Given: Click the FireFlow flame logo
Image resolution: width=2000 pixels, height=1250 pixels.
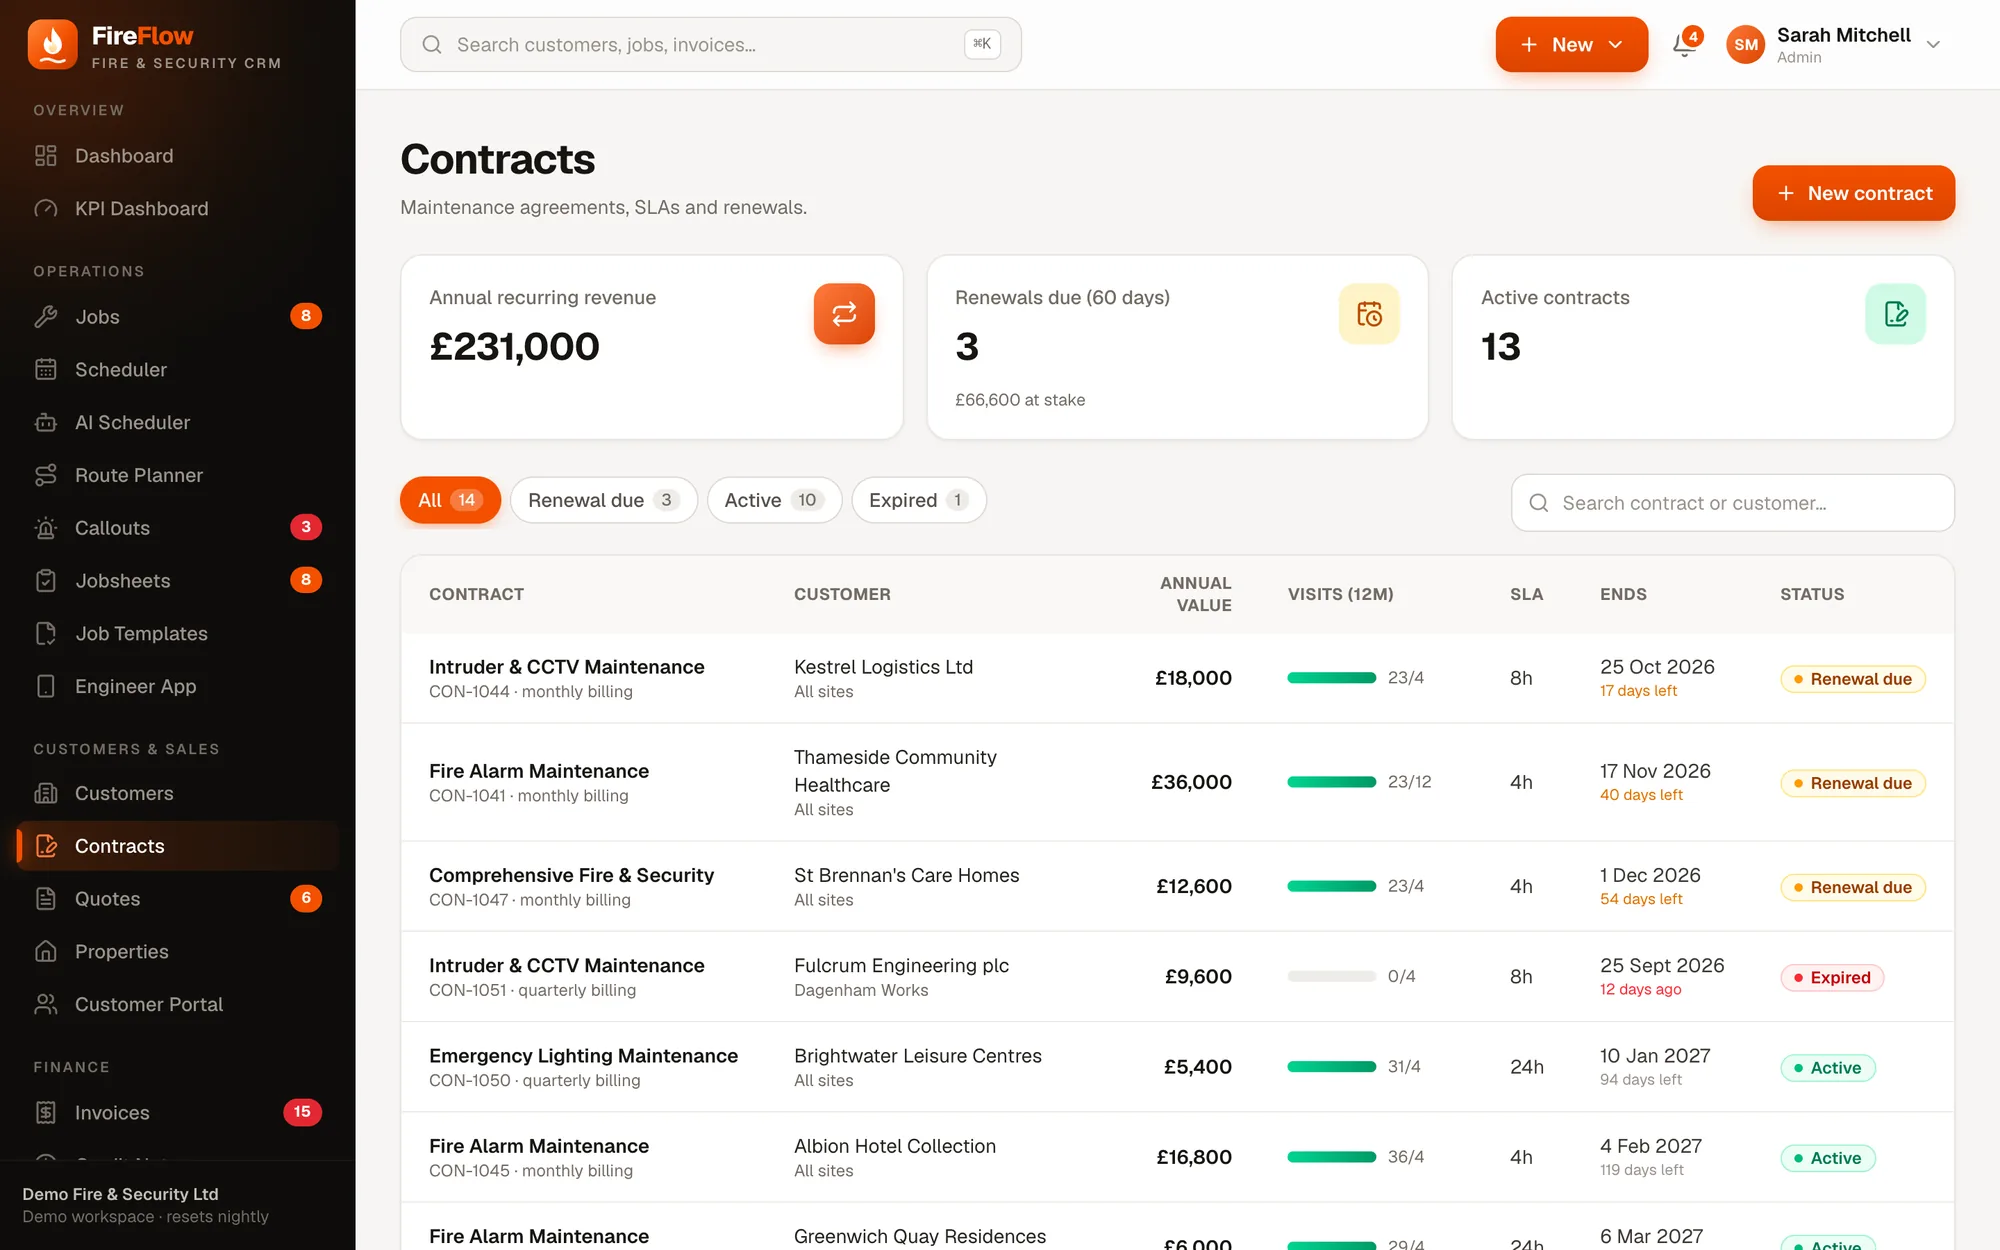Looking at the screenshot, I should [52, 44].
